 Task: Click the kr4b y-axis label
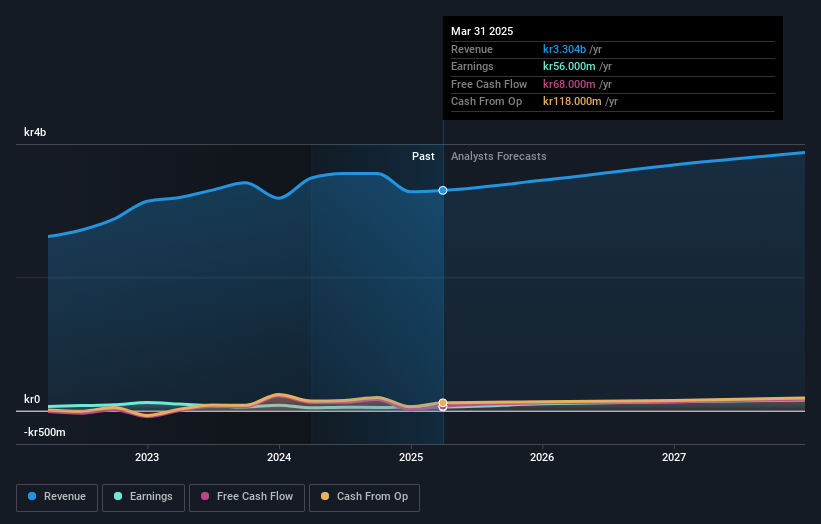tap(35, 132)
